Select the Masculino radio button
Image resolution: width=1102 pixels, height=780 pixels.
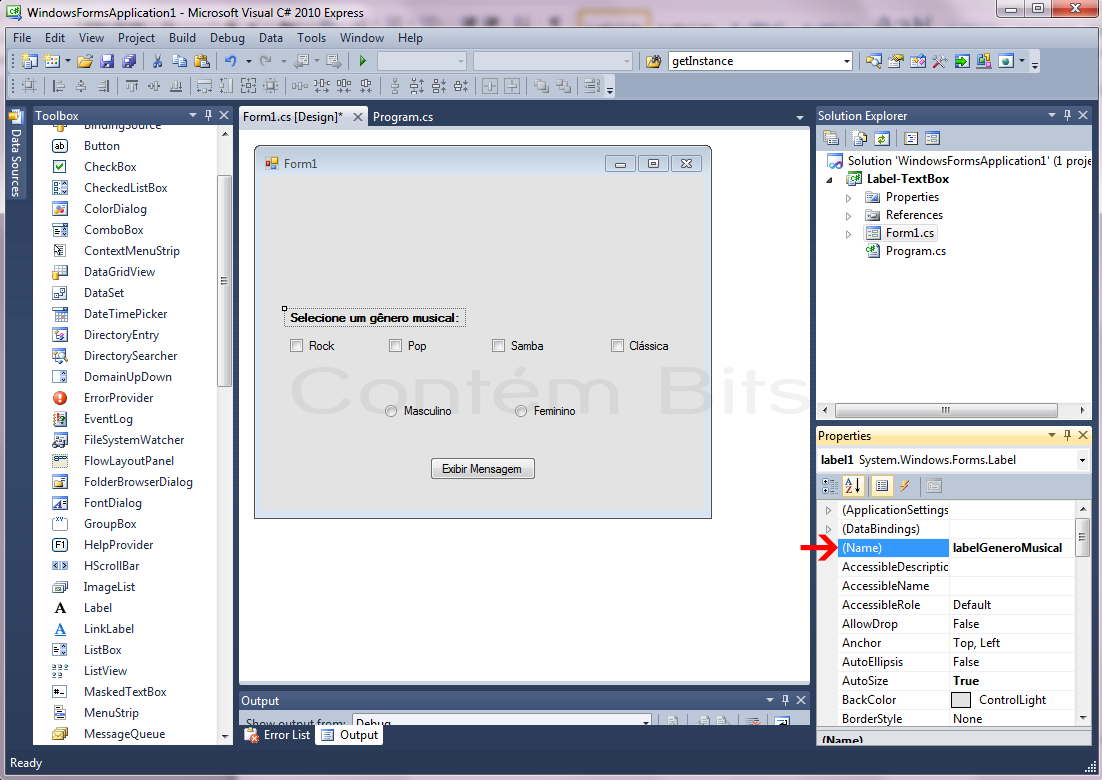point(391,411)
